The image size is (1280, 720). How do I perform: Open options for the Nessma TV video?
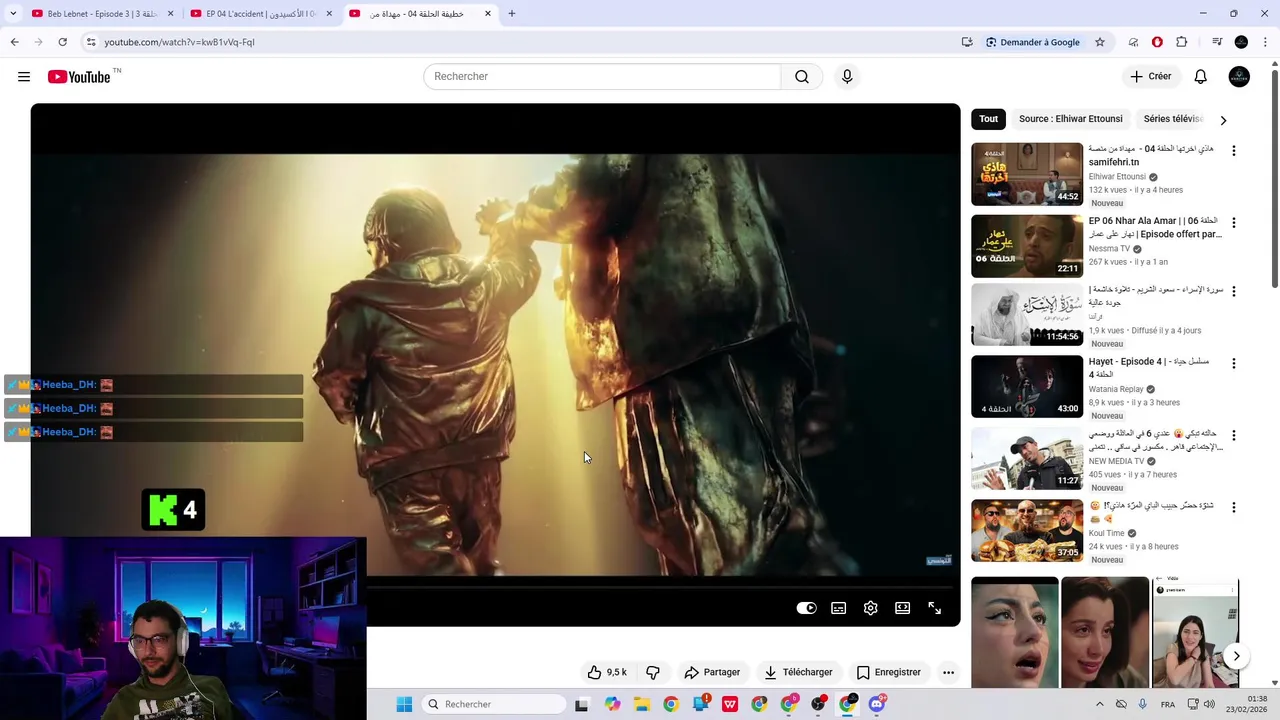click(x=1233, y=222)
